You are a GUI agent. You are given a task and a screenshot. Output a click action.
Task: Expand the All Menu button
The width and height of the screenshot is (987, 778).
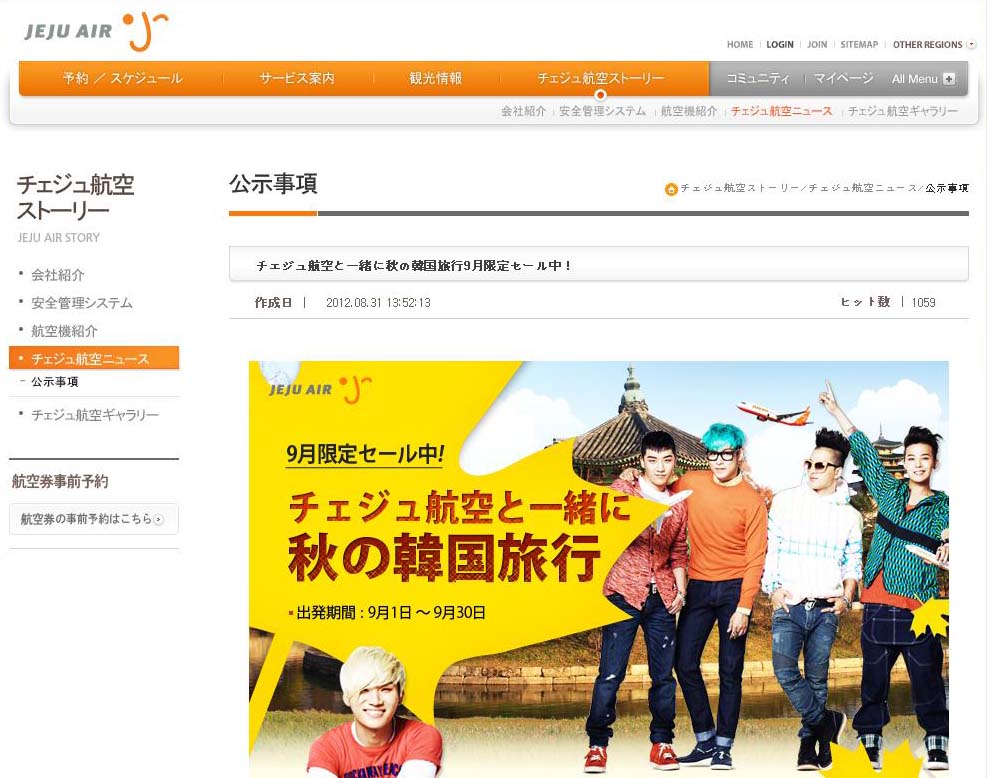pos(923,79)
